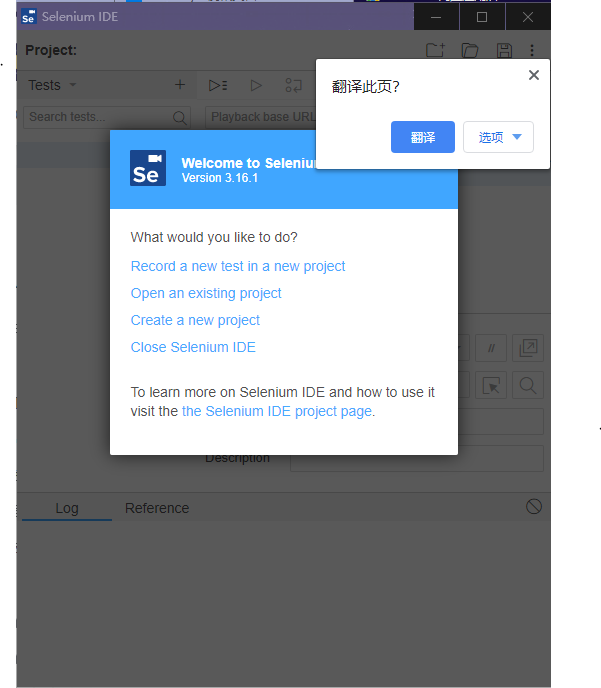Click the blue 翻译 translate button
The image size is (601, 688).
(x=423, y=137)
